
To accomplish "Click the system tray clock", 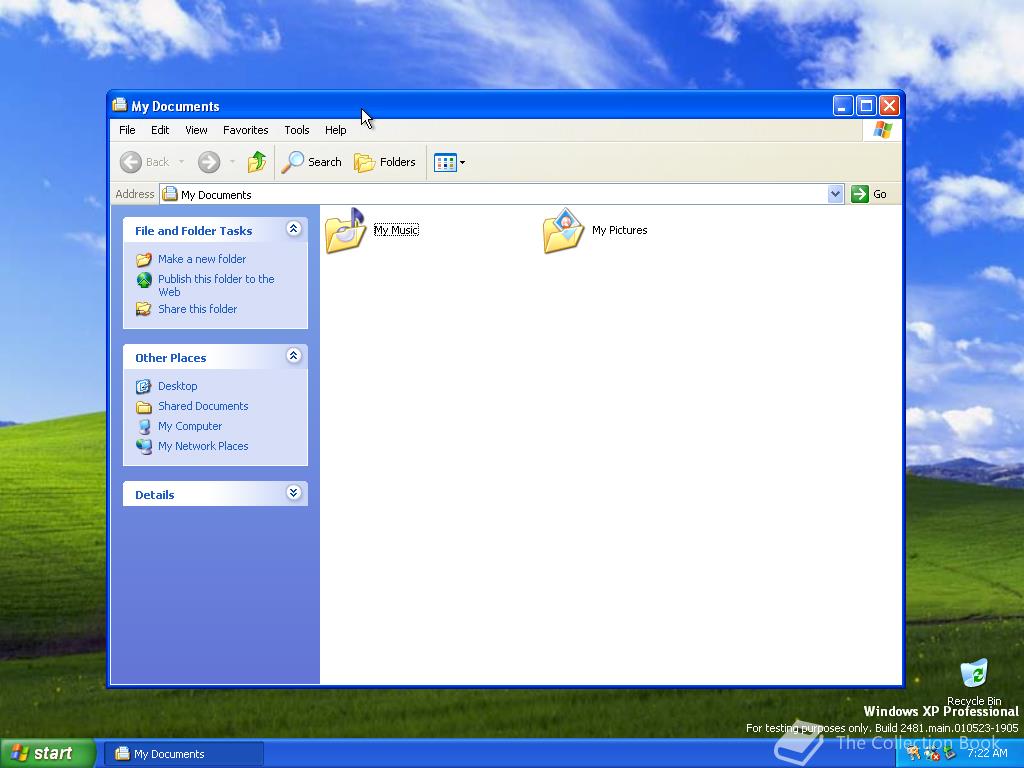I will point(987,753).
